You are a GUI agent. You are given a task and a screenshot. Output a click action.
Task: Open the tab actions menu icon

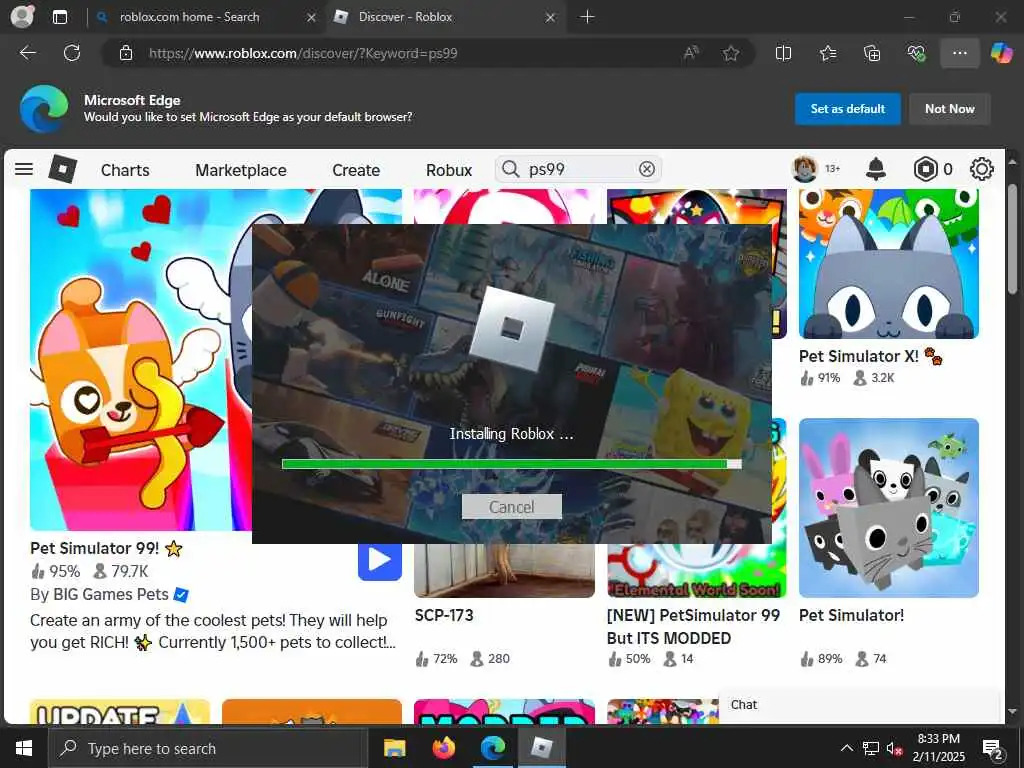pyautogui.click(x=60, y=17)
